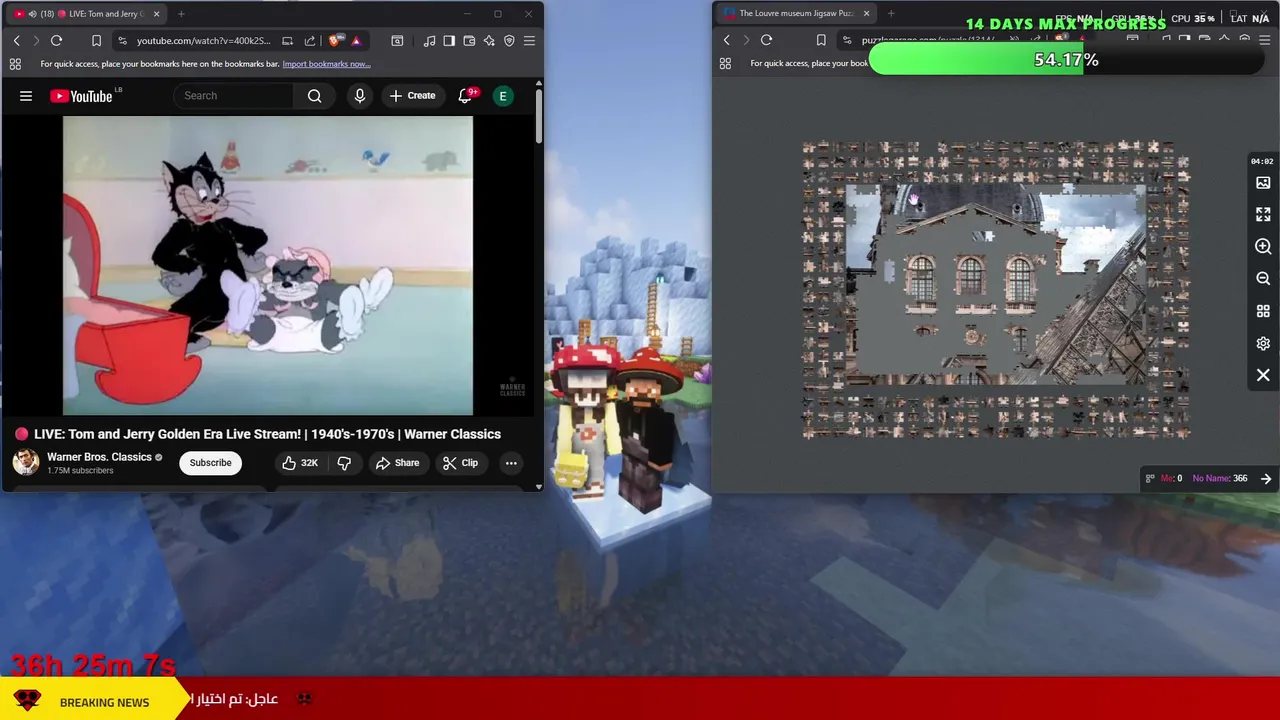
Task: Start voice search with microphone icon
Action: pos(360,96)
